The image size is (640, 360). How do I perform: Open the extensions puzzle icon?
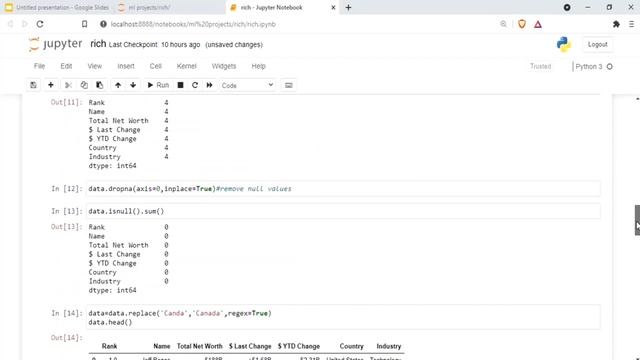[616, 24]
